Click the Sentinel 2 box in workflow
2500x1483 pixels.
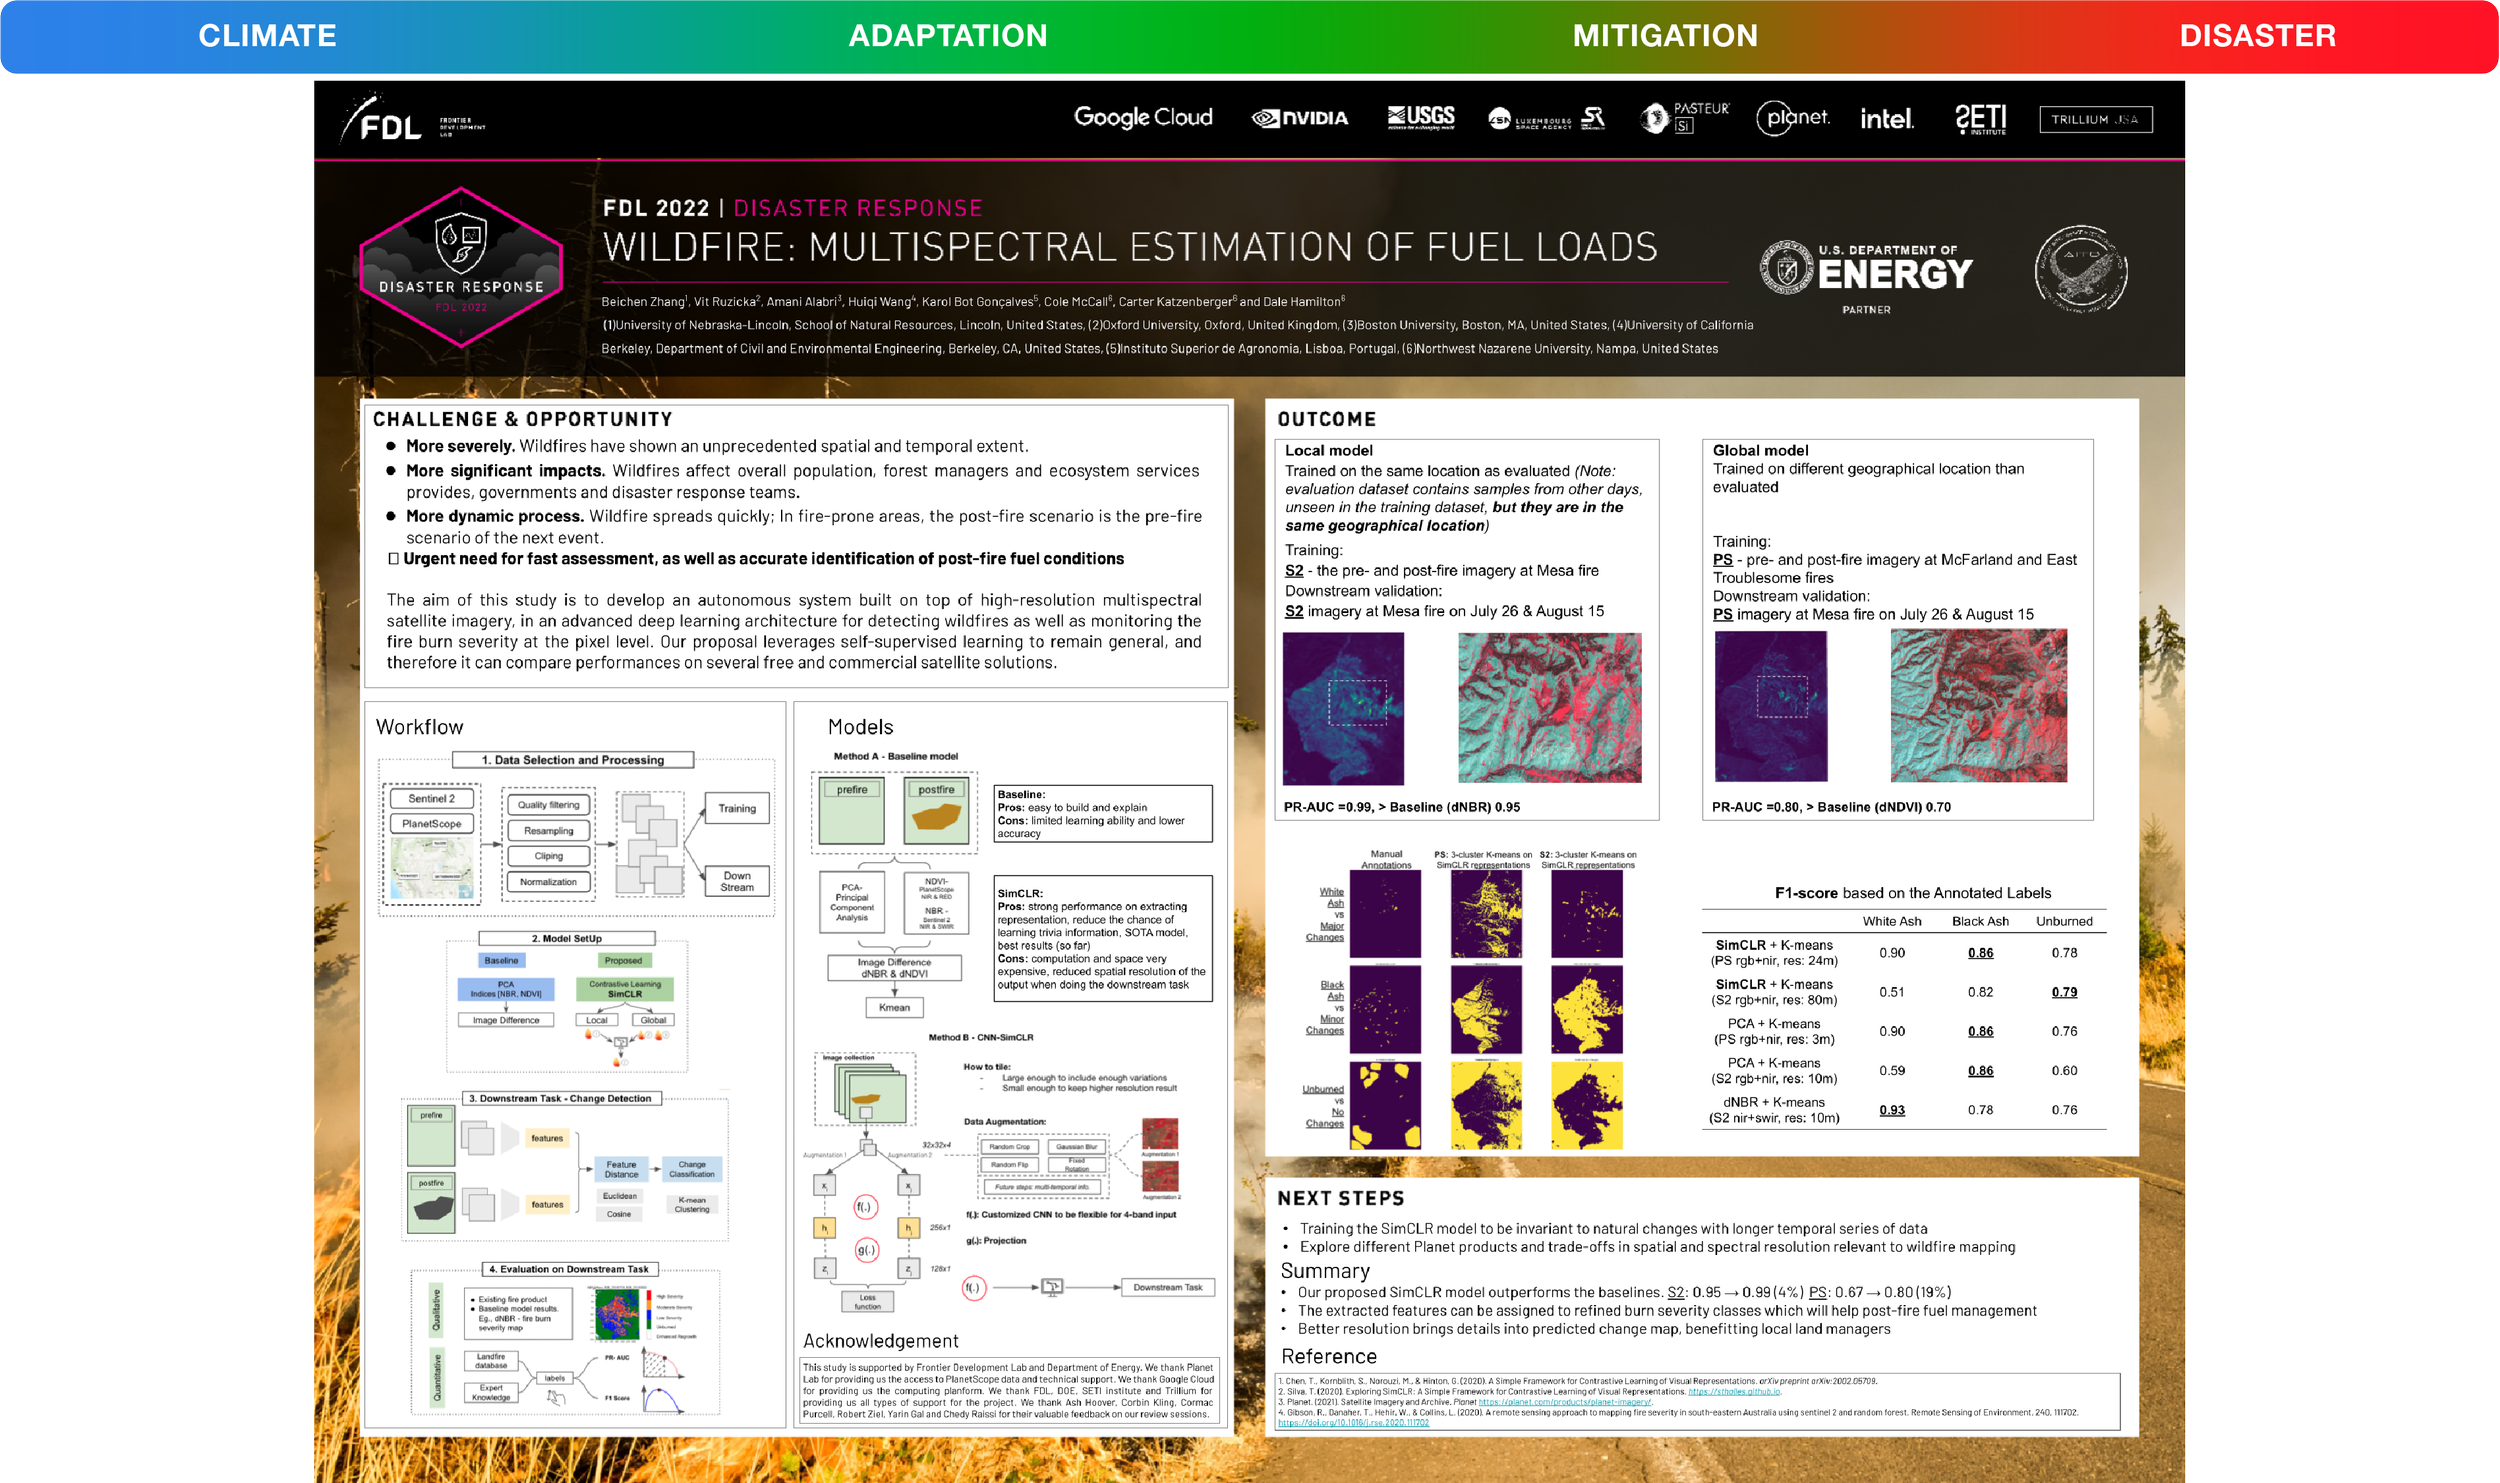click(431, 798)
